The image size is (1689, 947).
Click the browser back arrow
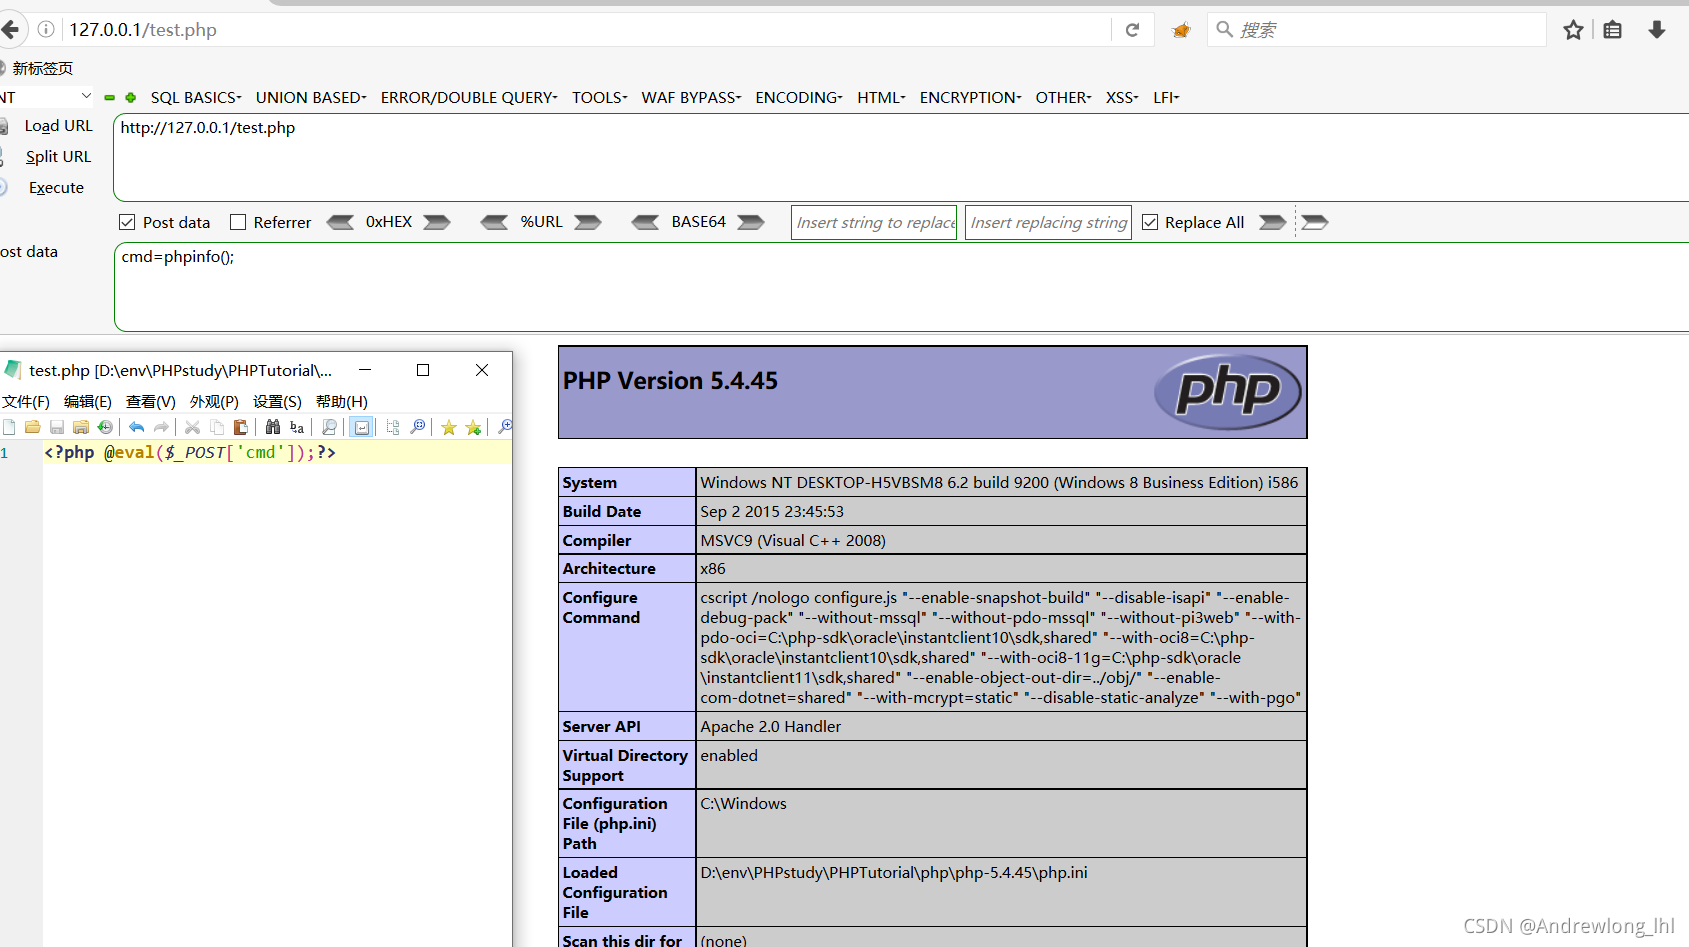click(9, 30)
